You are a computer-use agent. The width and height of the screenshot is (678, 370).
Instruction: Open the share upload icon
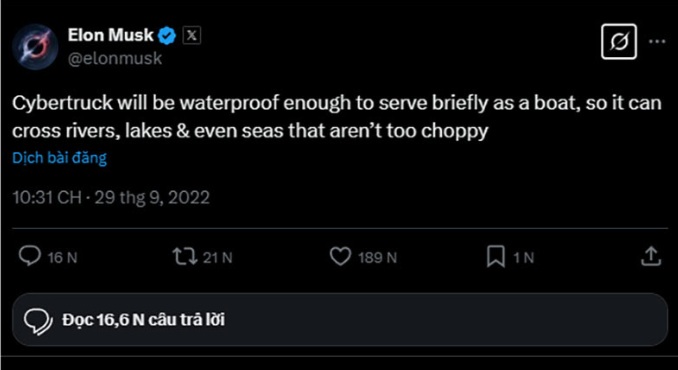click(x=651, y=256)
